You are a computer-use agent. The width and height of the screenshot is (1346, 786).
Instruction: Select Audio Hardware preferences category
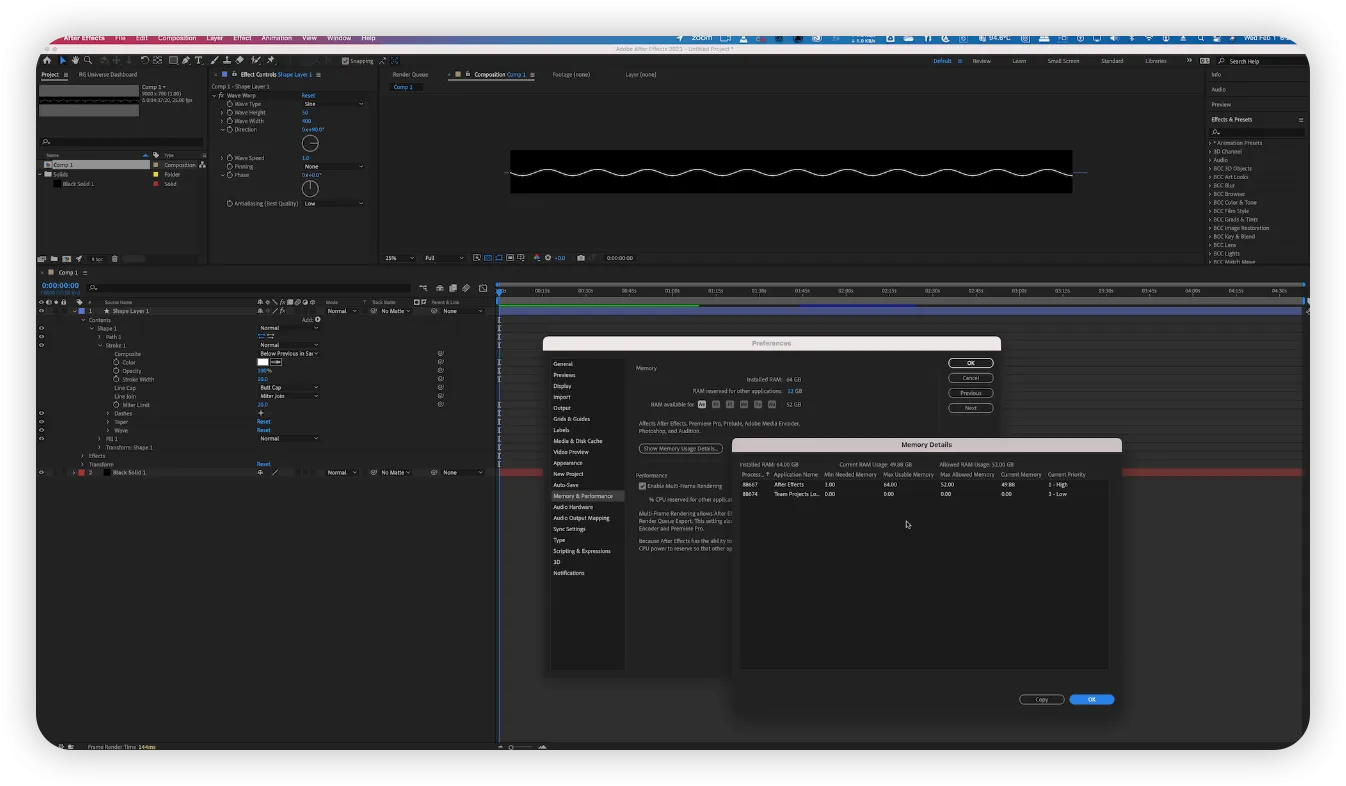pyautogui.click(x=573, y=507)
